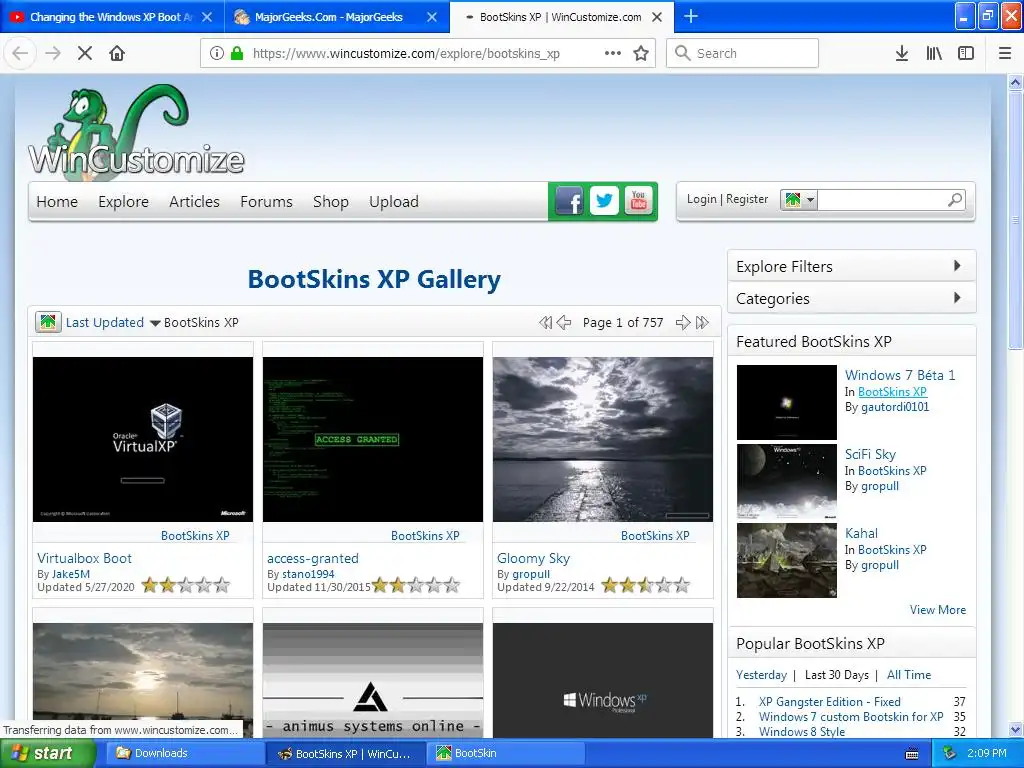1024x768 pixels.
Task: Stop the page from loading
Action: (x=85, y=53)
